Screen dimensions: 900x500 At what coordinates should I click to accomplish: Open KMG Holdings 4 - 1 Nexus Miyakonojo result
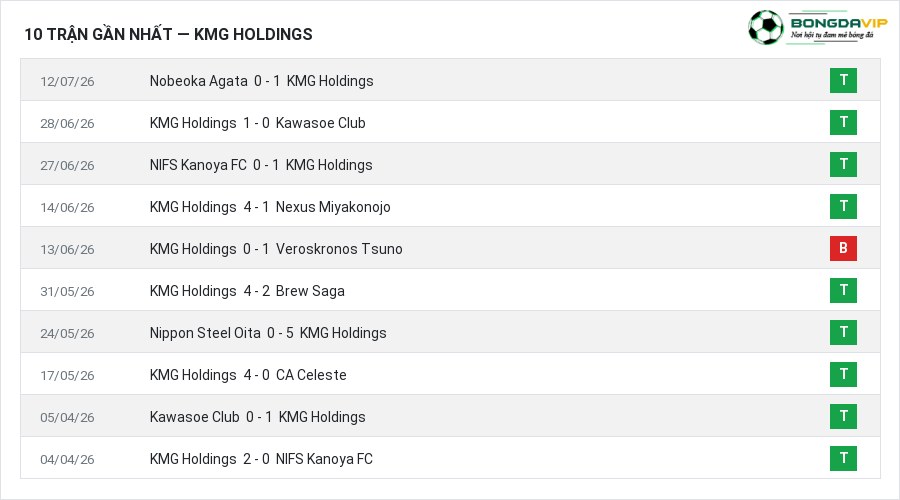click(270, 207)
